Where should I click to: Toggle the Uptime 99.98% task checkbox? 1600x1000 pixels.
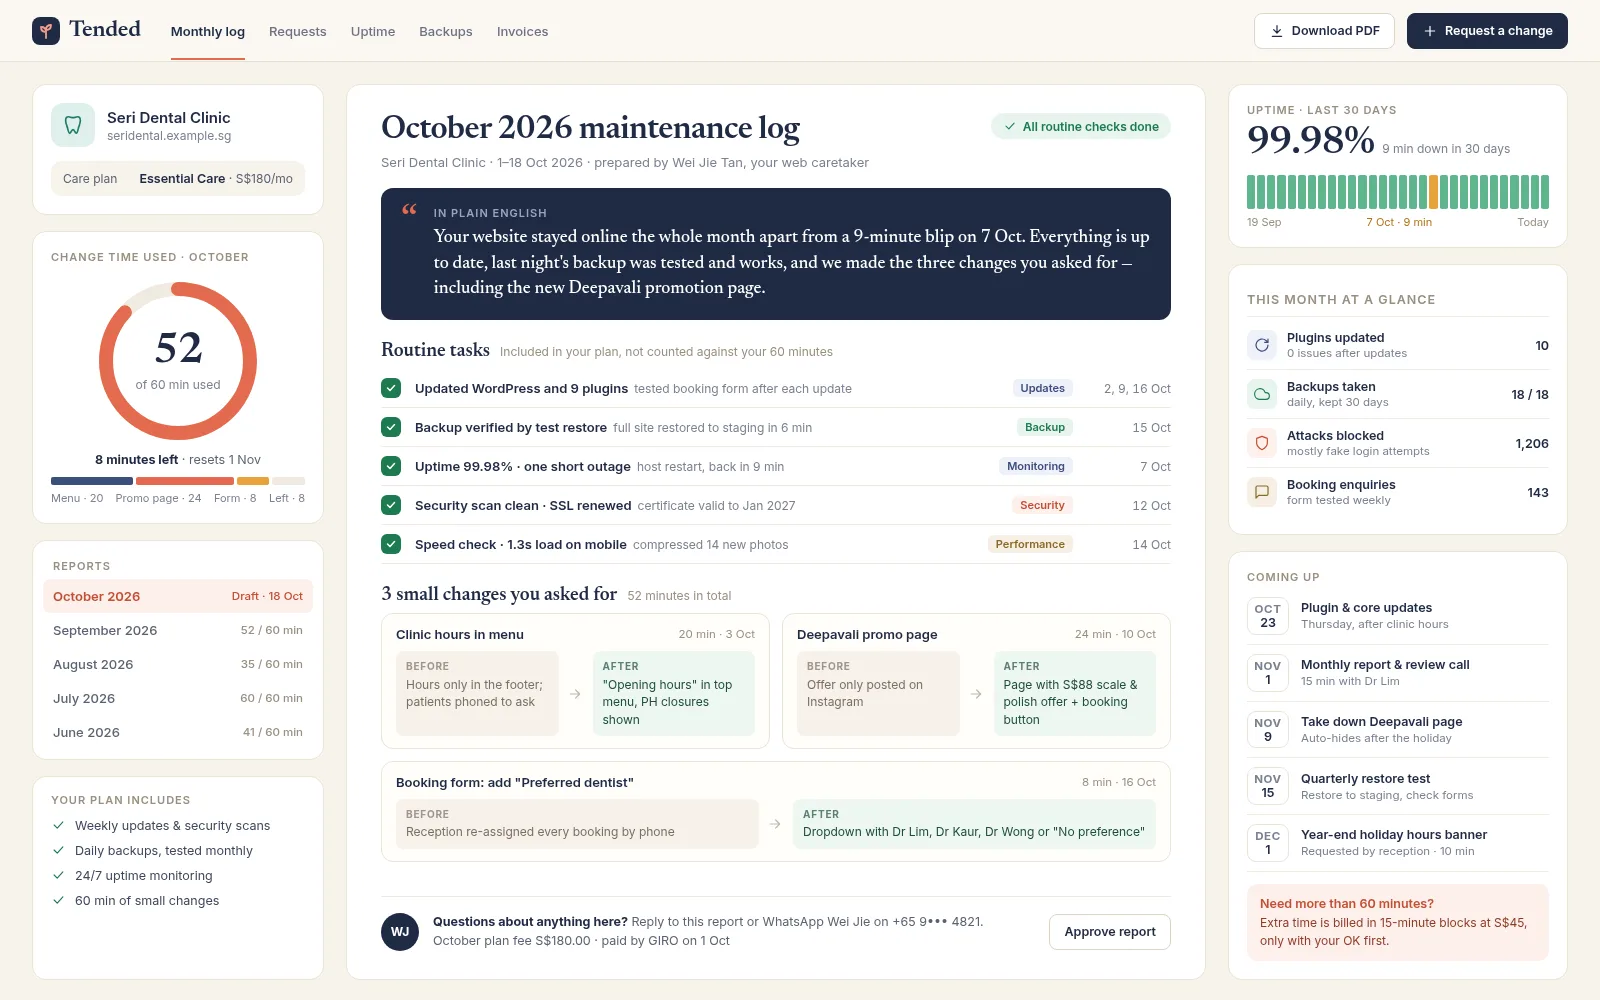(x=391, y=466)
